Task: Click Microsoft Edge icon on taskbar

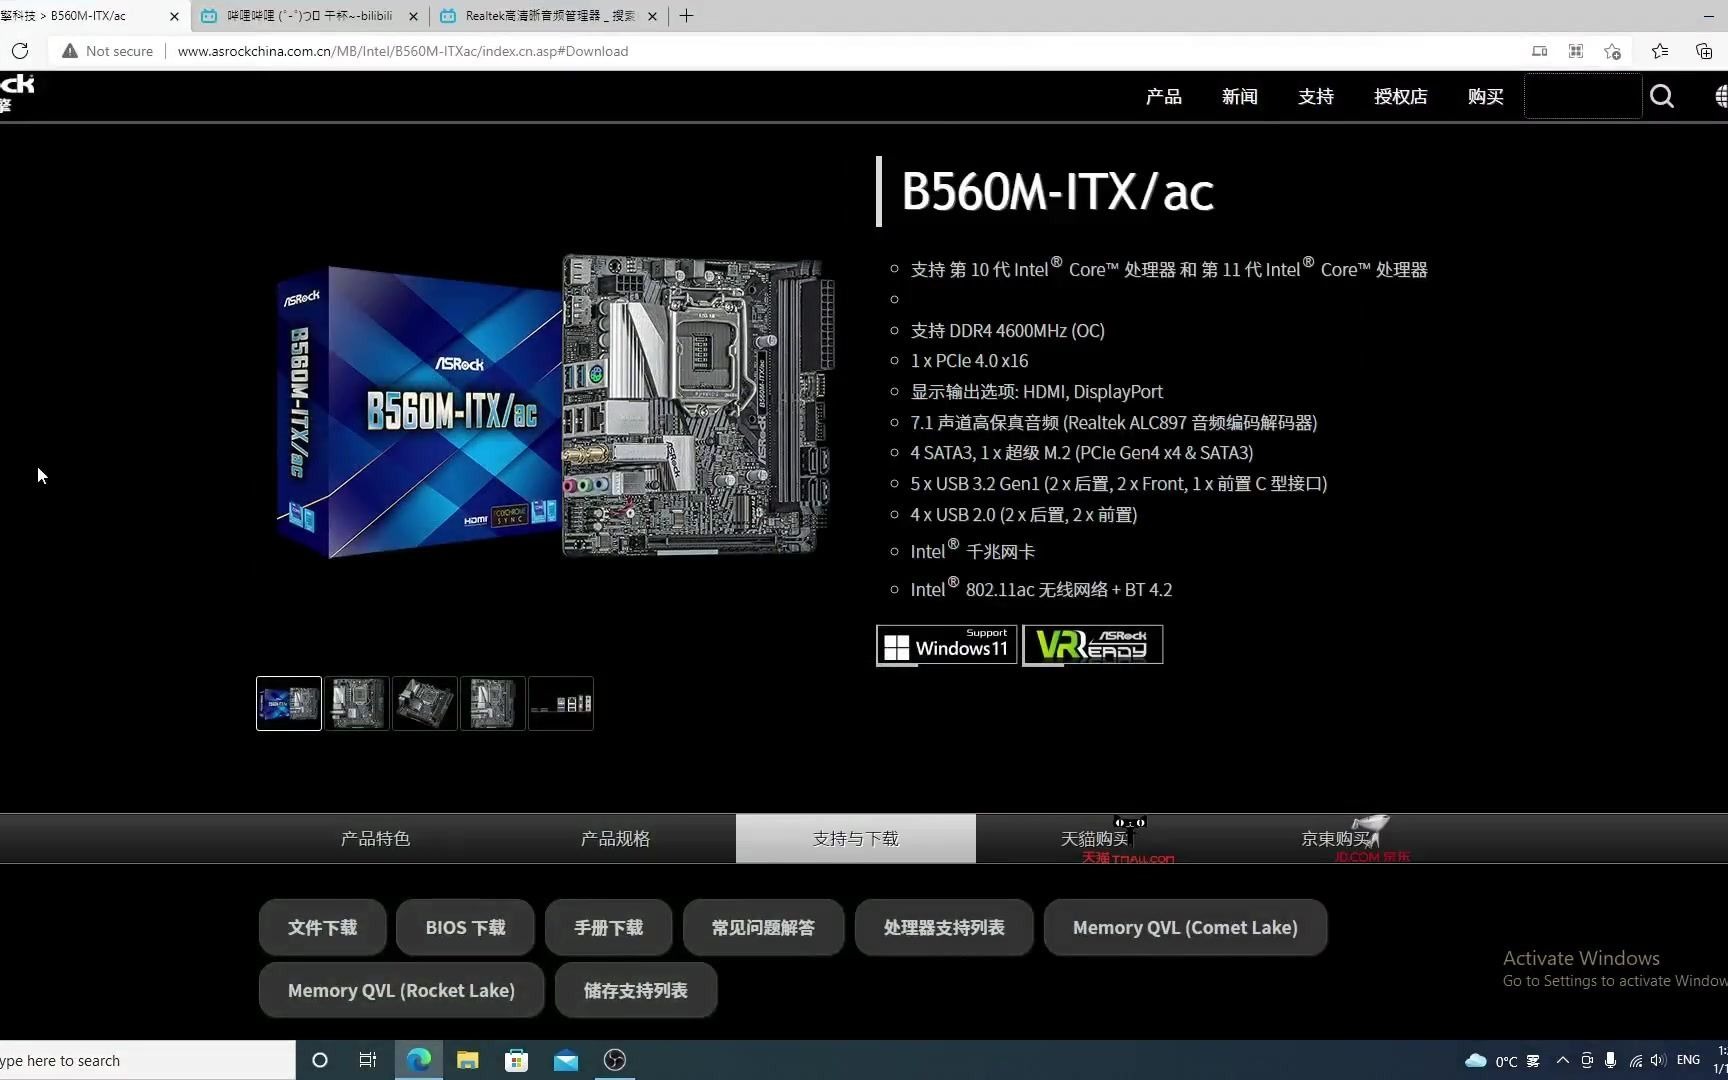Action: 419,1060
